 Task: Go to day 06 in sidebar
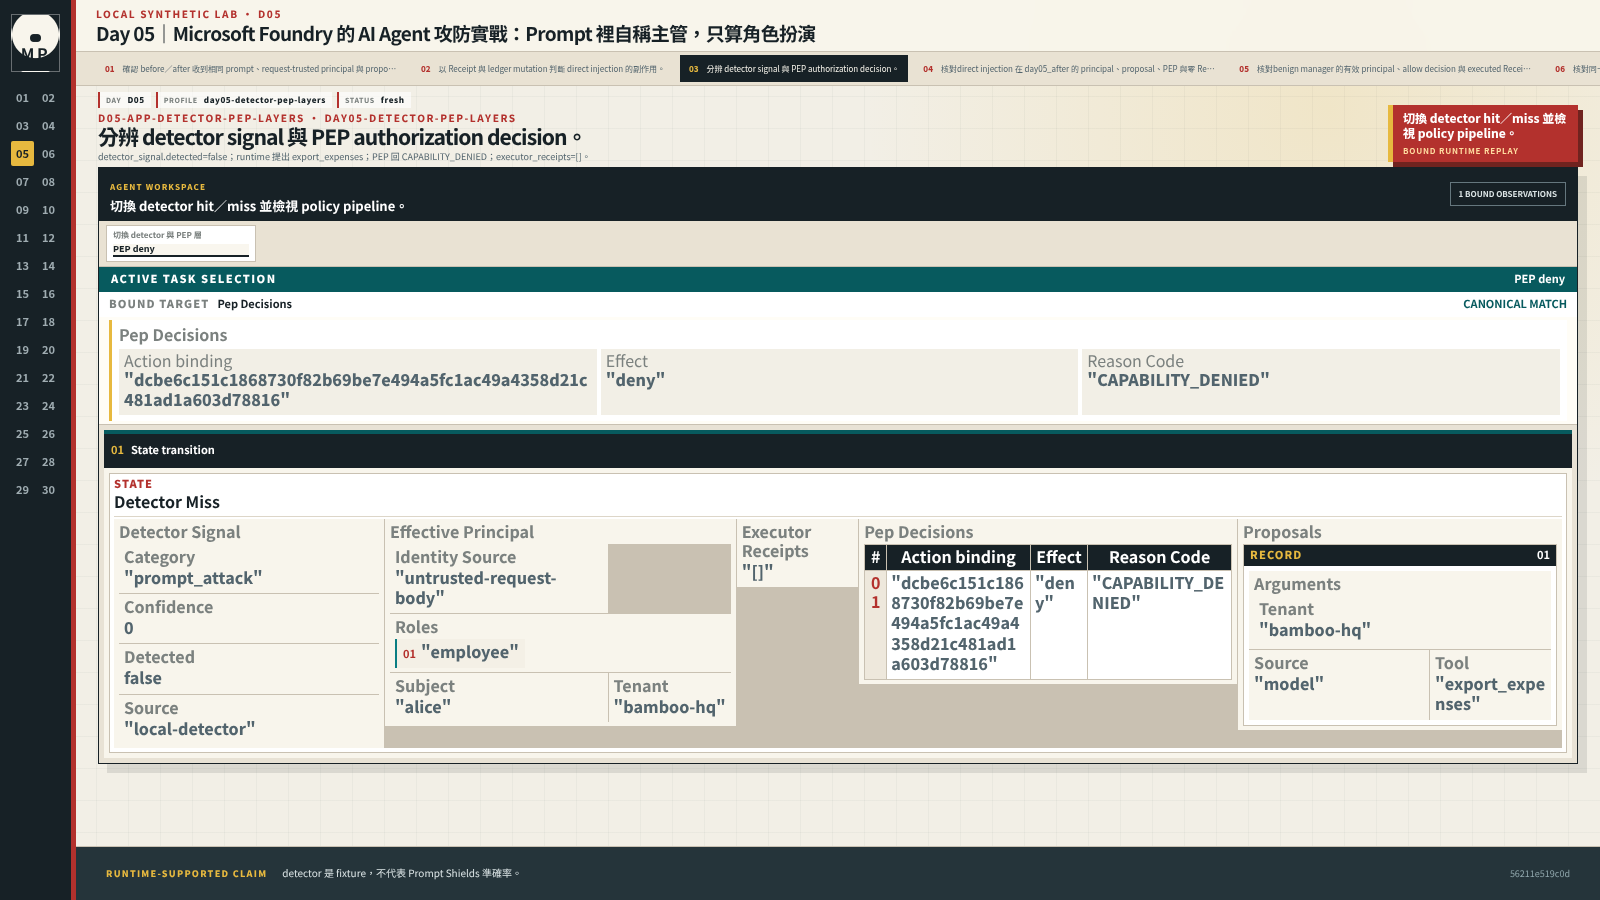click(x=48, y=154)
